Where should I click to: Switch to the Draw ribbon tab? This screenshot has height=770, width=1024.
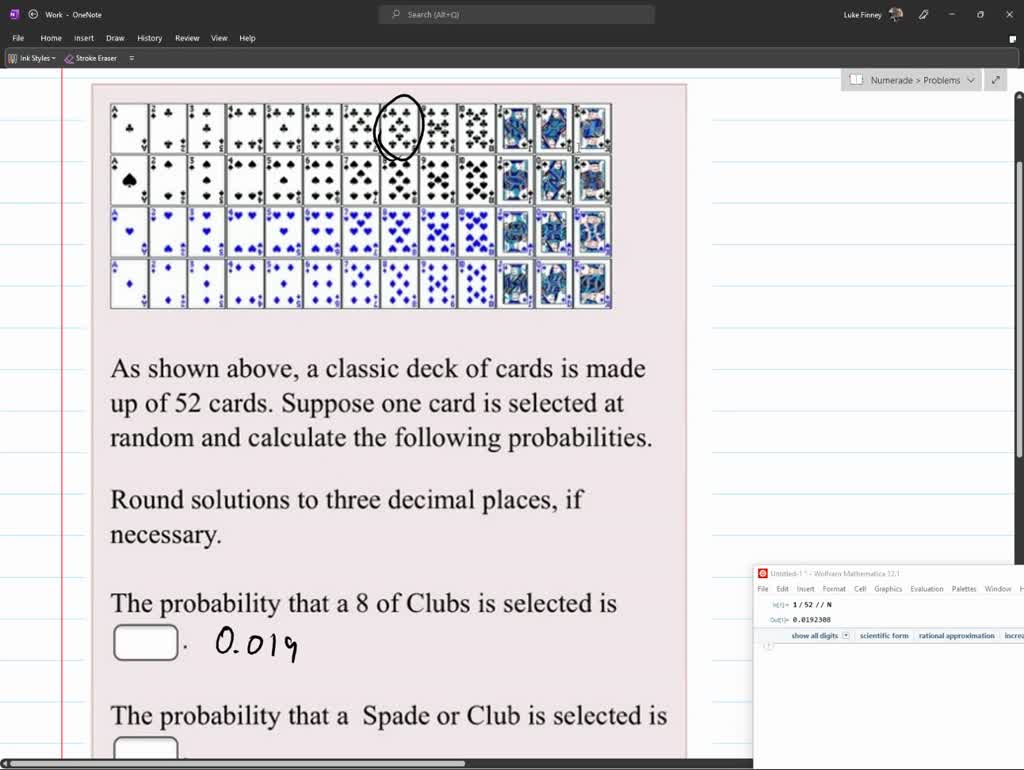coord(115,37)
